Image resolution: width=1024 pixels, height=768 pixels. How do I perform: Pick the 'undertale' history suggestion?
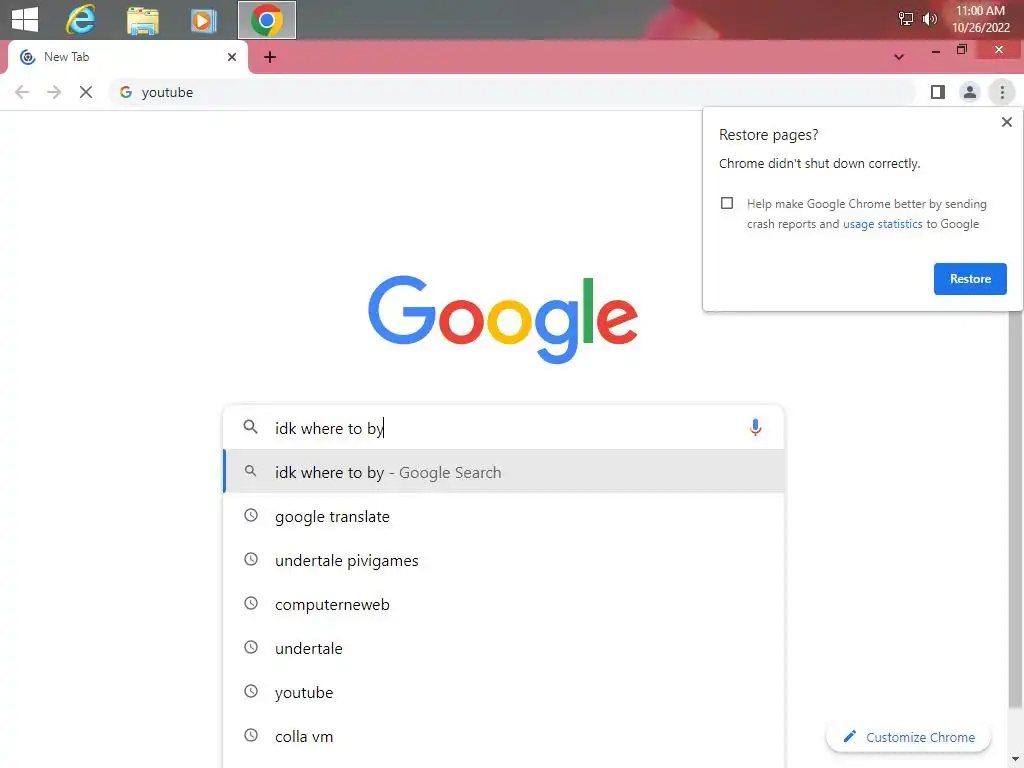coord(503,648)
